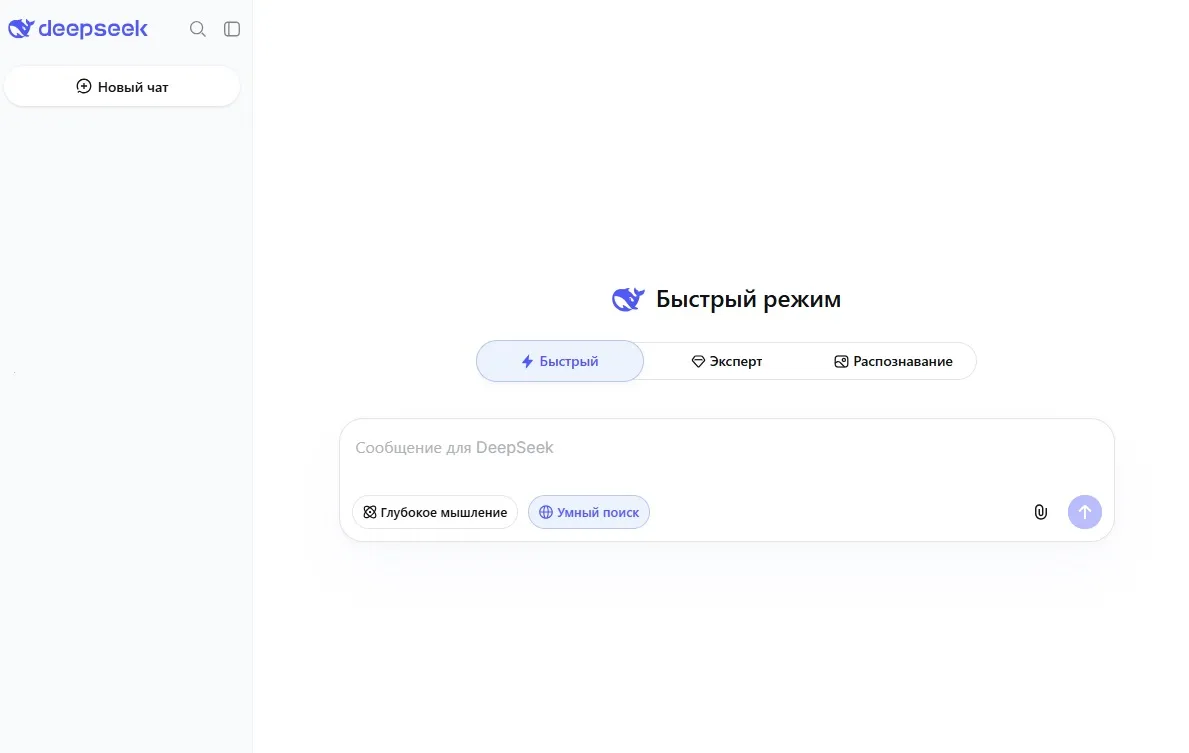
Task: Toggle the Умный поиск option
Action: pyautogui.click(x=588, y=512)
